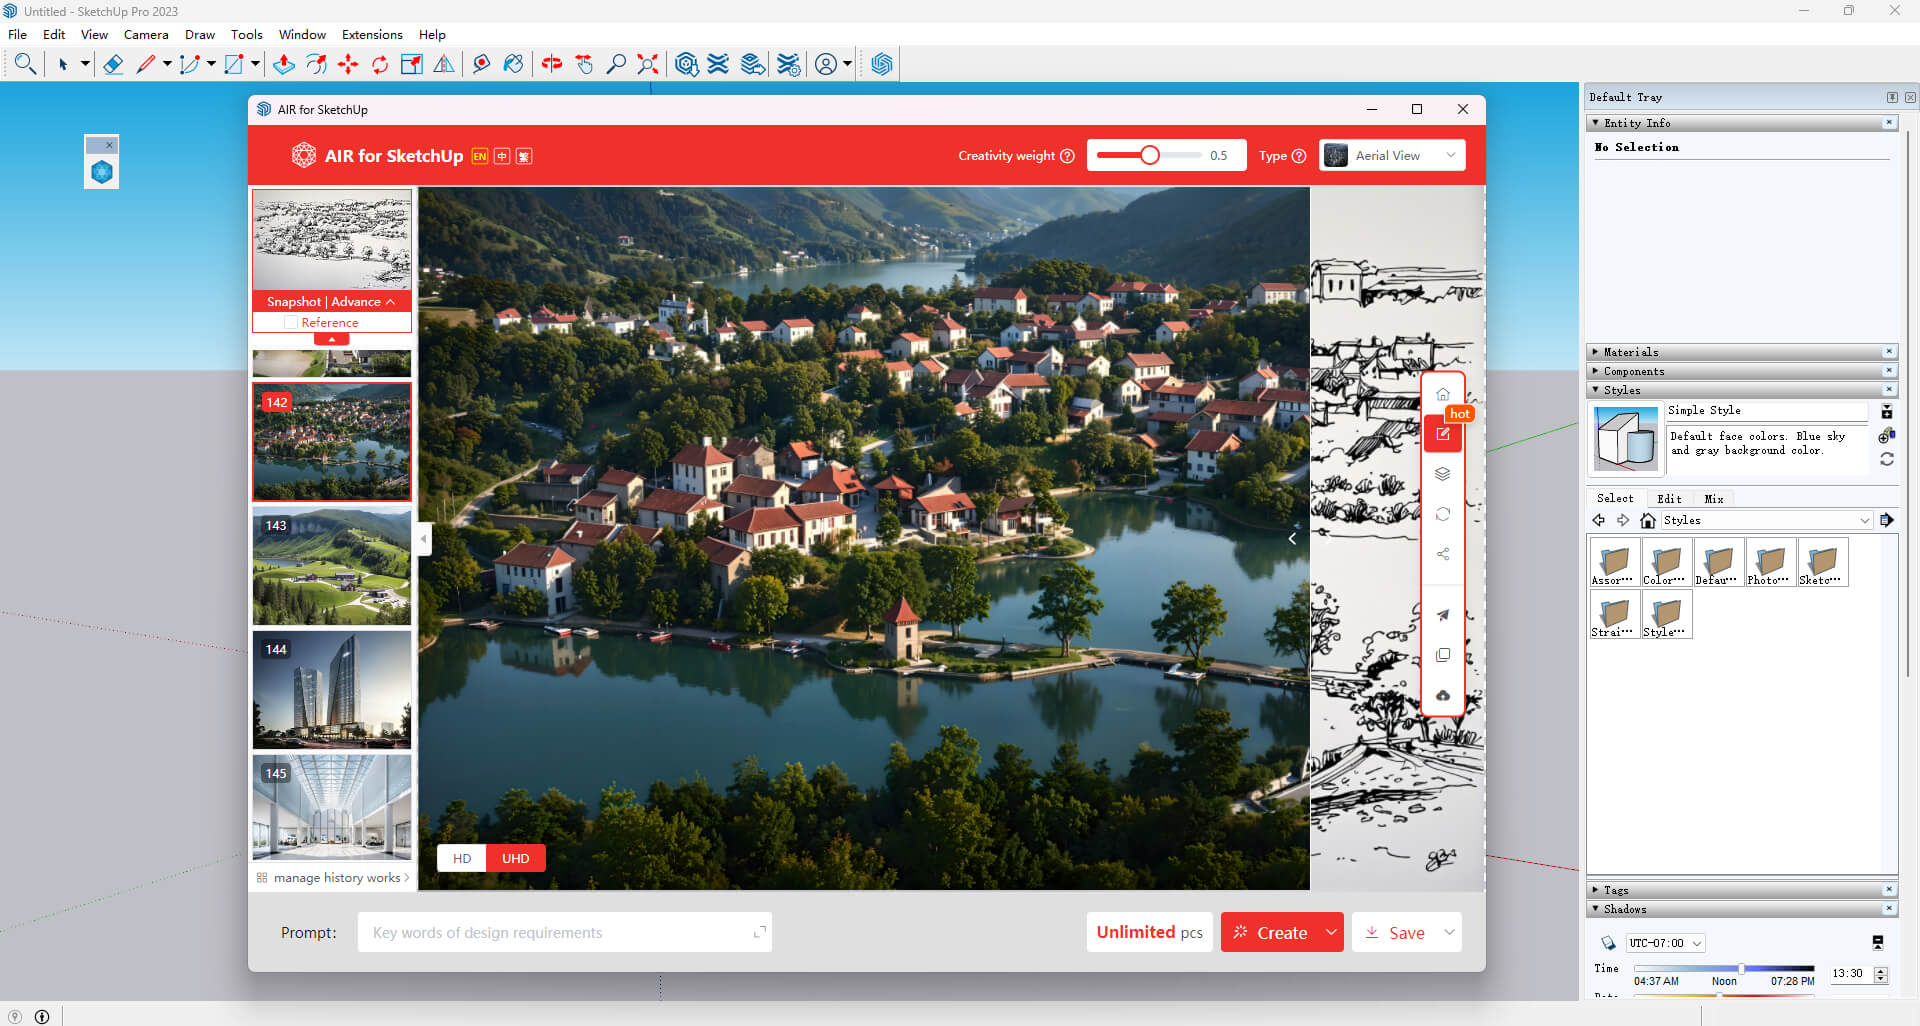Viewport: 1920px width, 1026px height.
Task: Click the Create button
Action: click(1270, 933)
